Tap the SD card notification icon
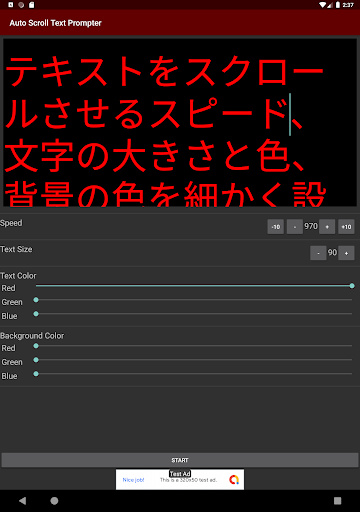360x512 pixels. [32, 5]
